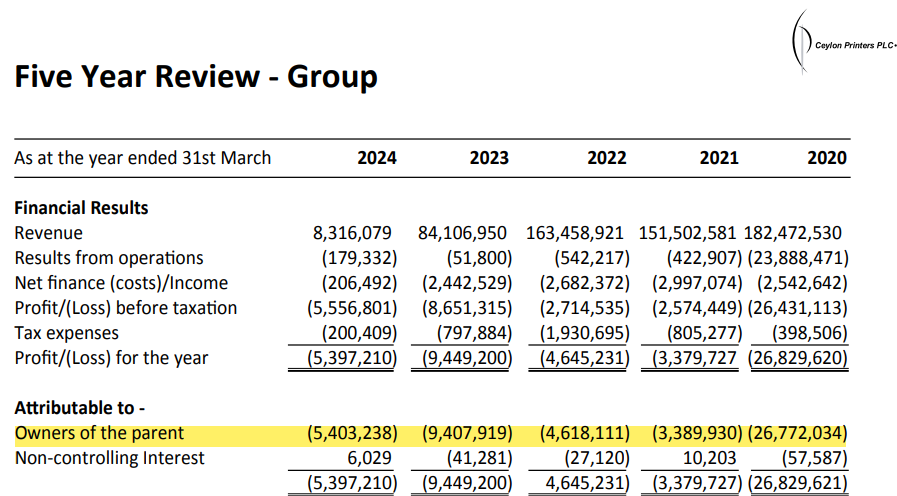Select owners value (9,407,919)
Viewport: 897px width, 496px height.
[x=467, y=433]
